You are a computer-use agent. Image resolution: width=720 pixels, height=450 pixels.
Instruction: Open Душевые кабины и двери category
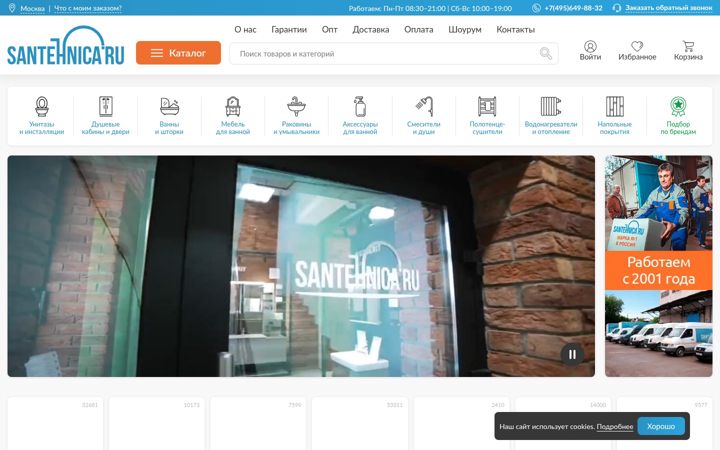pos(106,116)
